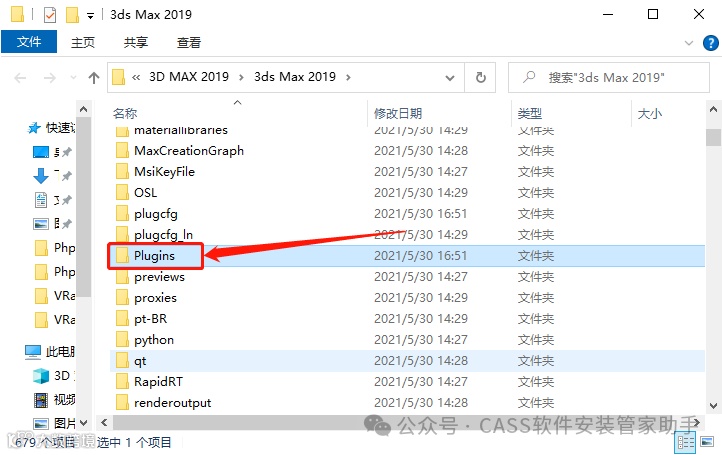Open Documents shortcut in navigation pane
Viewport: 722px width, 455px height.
(x=41, y=200)
